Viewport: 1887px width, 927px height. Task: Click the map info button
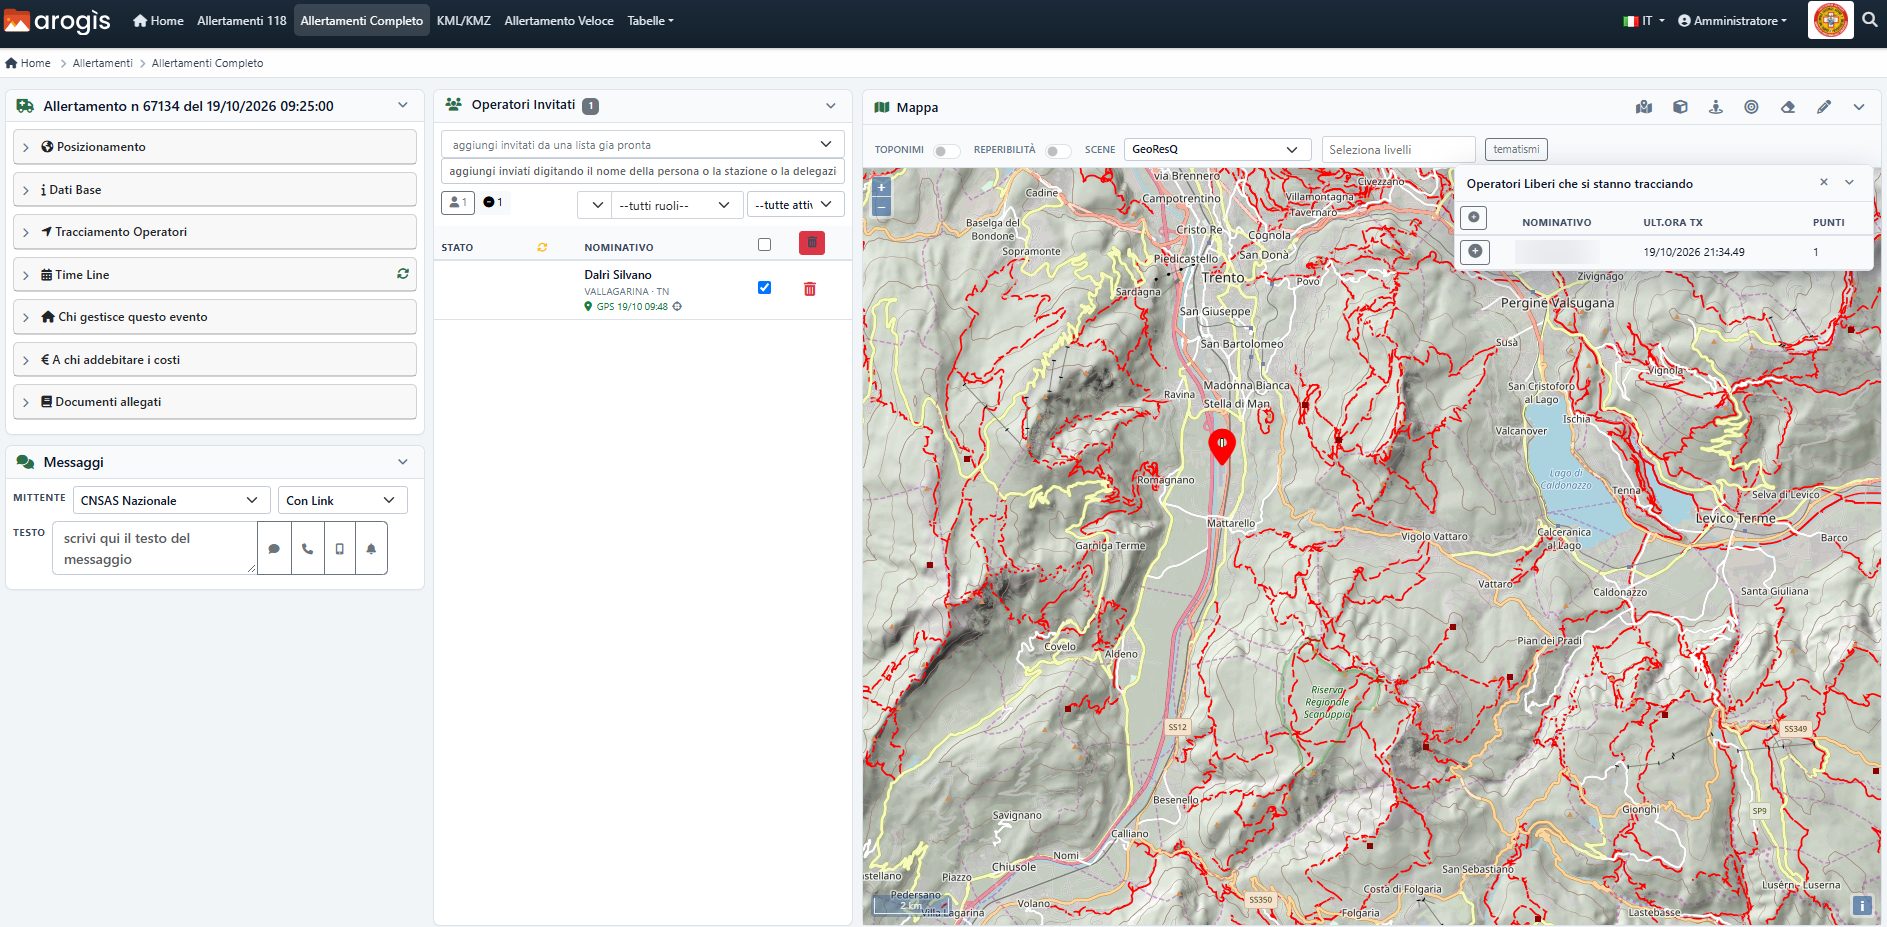tap(1862, 905)
